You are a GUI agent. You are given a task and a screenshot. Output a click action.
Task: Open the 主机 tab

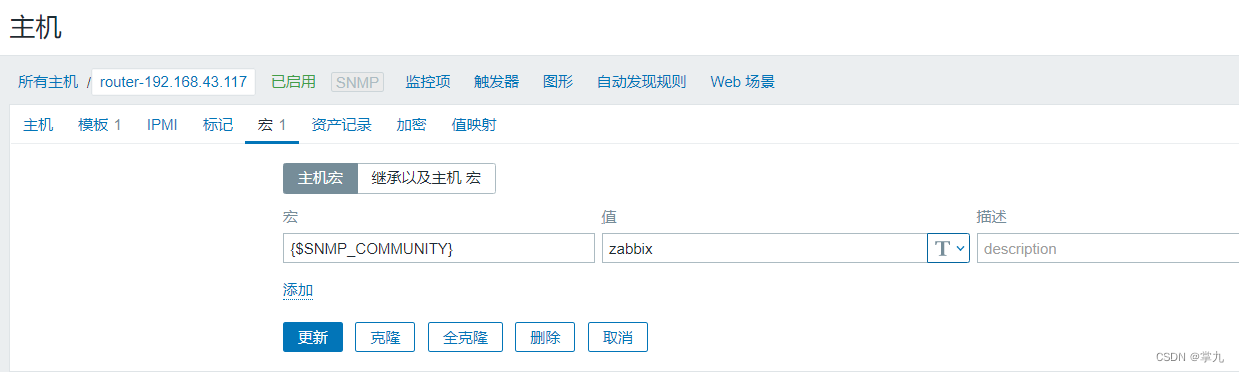point(39,125)
